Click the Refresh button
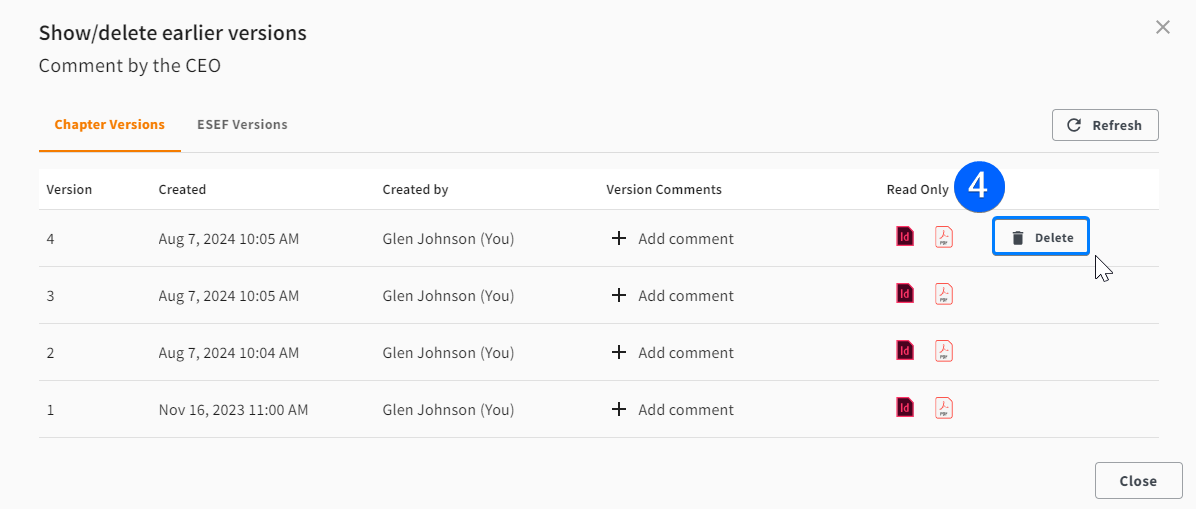The width and height of the screenshot is (1196, 509). 1104,125
